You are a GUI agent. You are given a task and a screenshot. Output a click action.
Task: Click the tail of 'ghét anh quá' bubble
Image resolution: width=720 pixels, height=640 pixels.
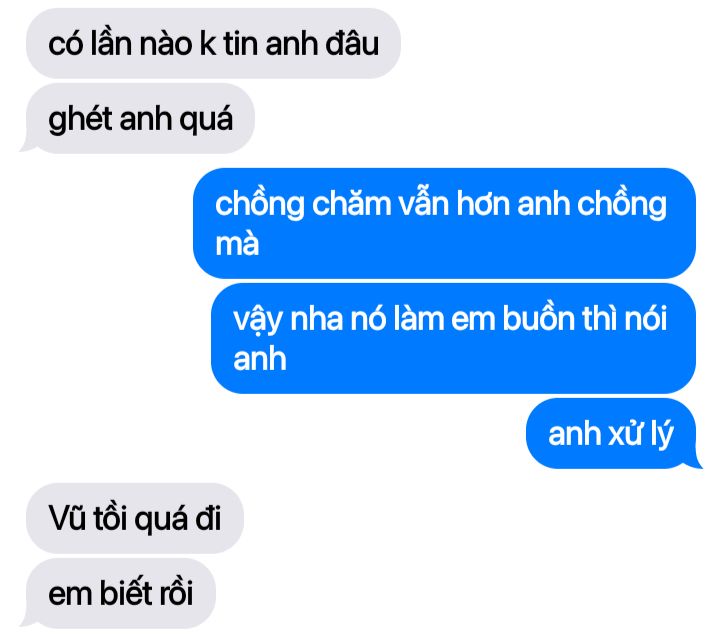(x=27, y=144)
